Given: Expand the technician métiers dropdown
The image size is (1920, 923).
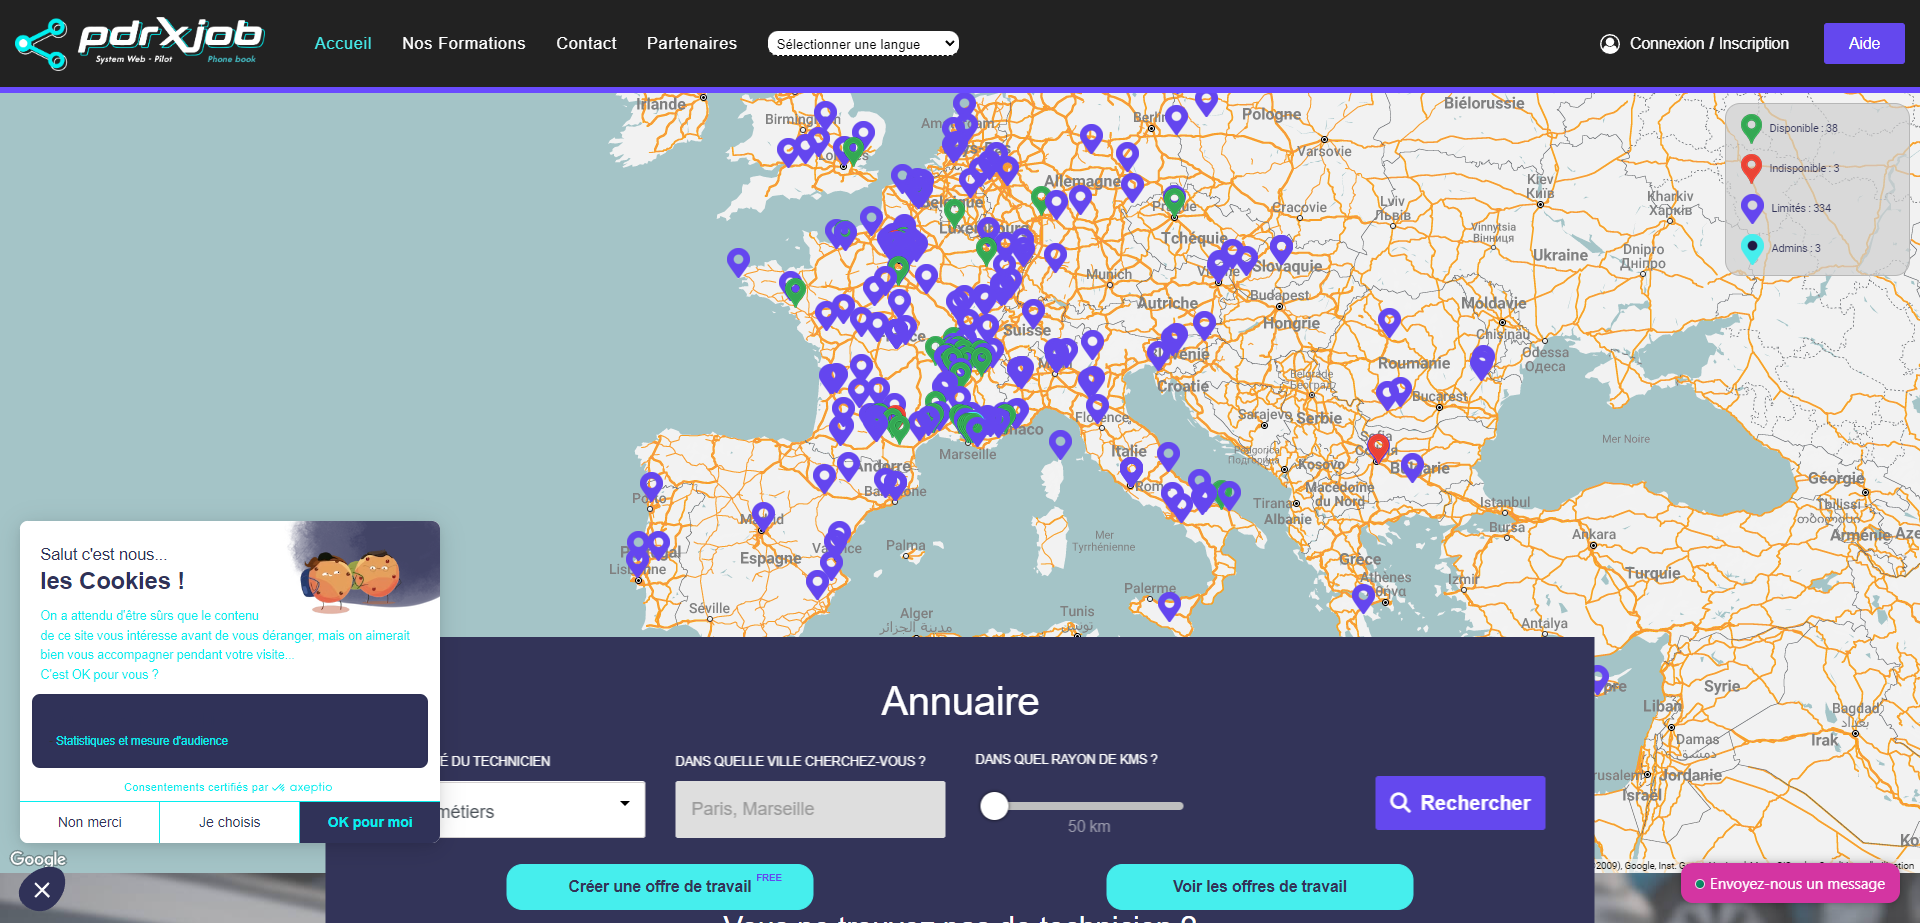Looking at the screenshot, I should (x=540, y=810).
